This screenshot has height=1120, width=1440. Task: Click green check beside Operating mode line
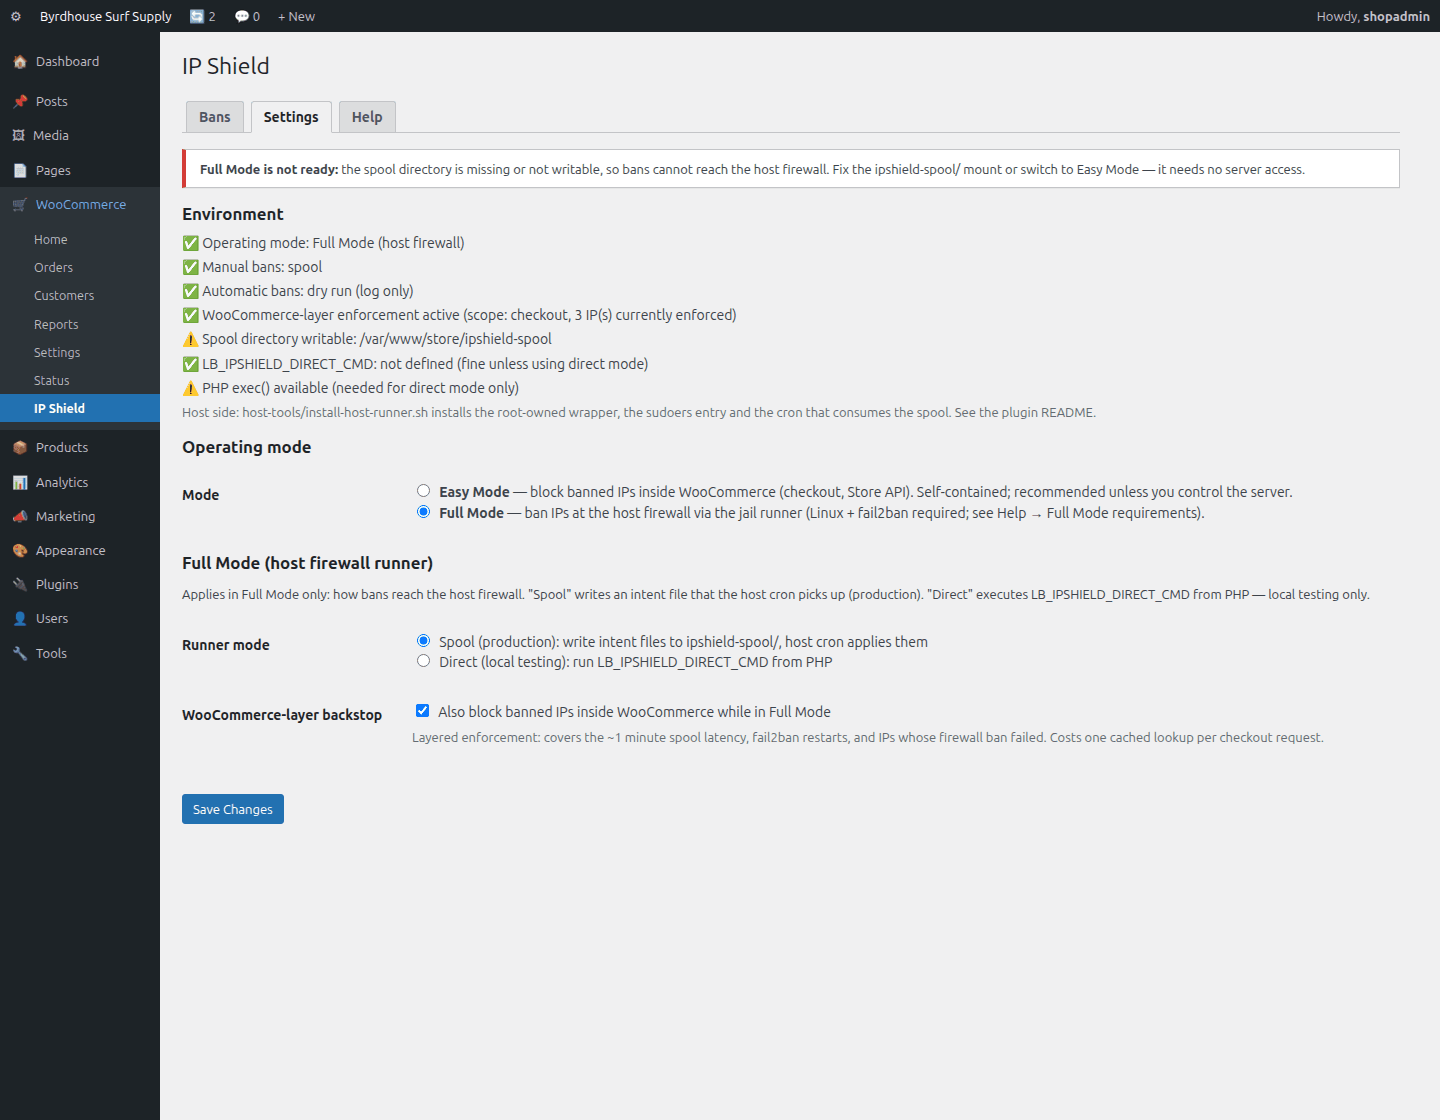(x=190, y=244)
